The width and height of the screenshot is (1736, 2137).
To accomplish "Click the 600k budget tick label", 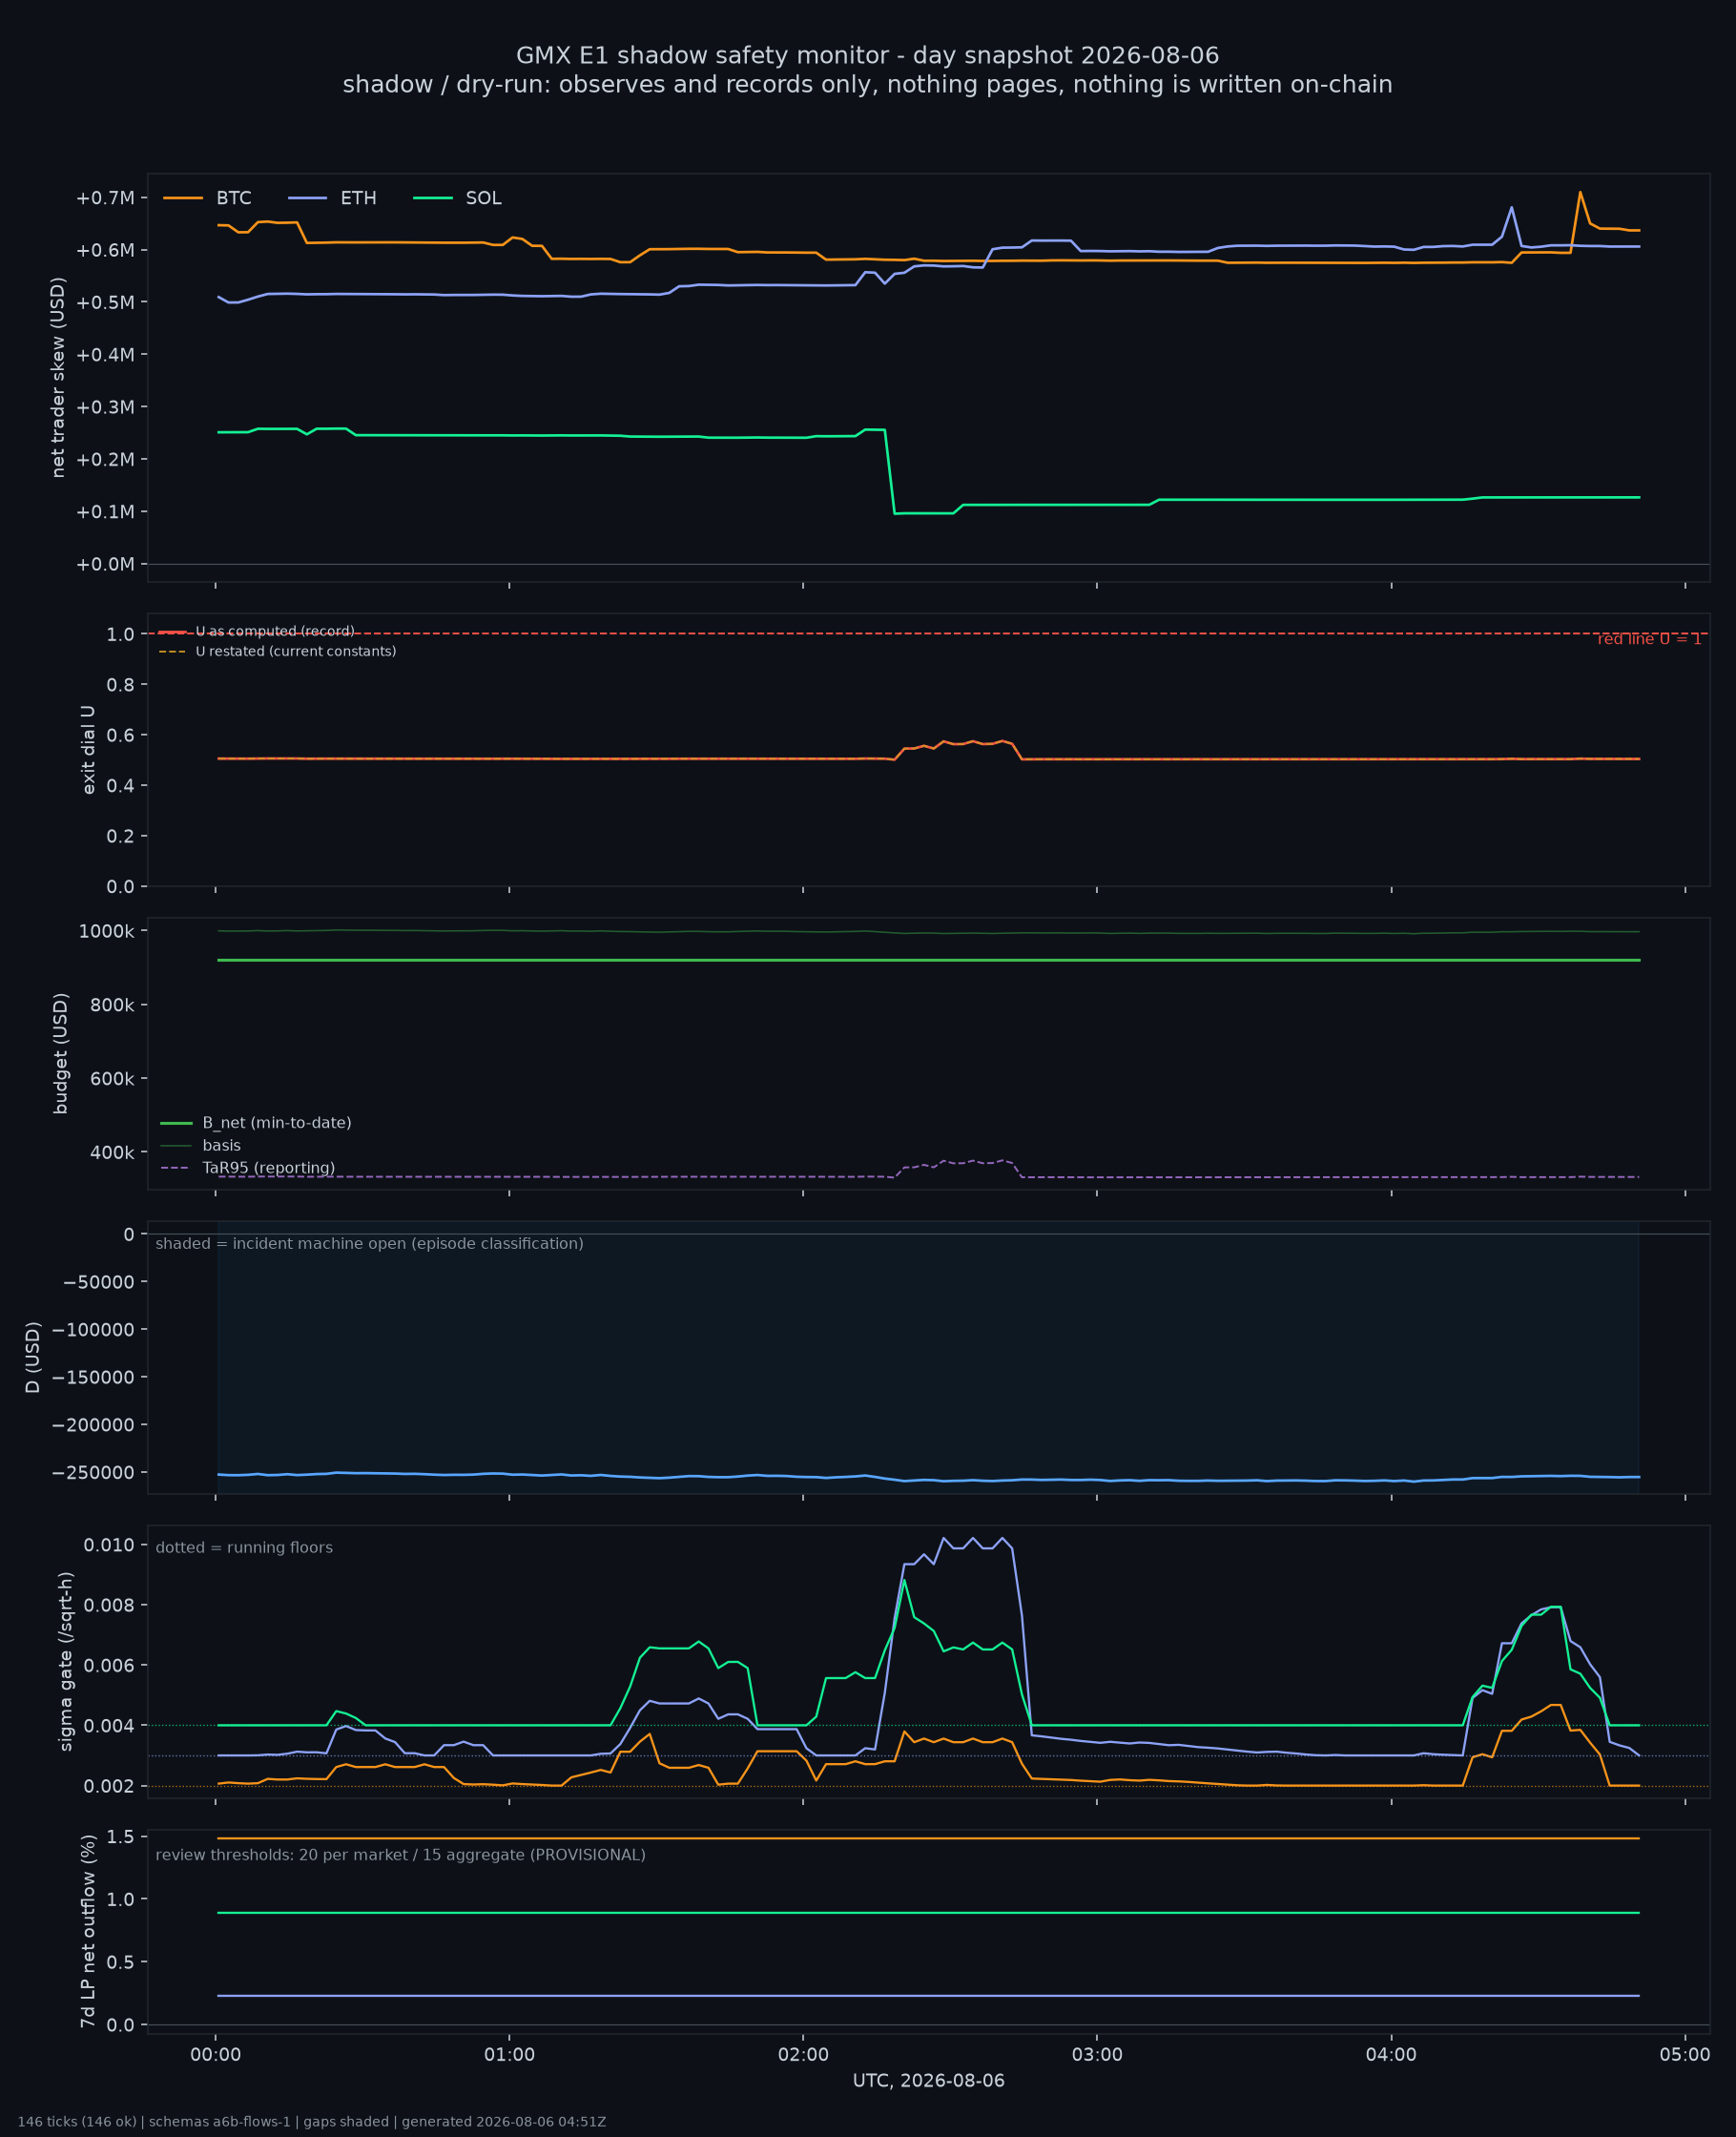I will click(112, 1079).
